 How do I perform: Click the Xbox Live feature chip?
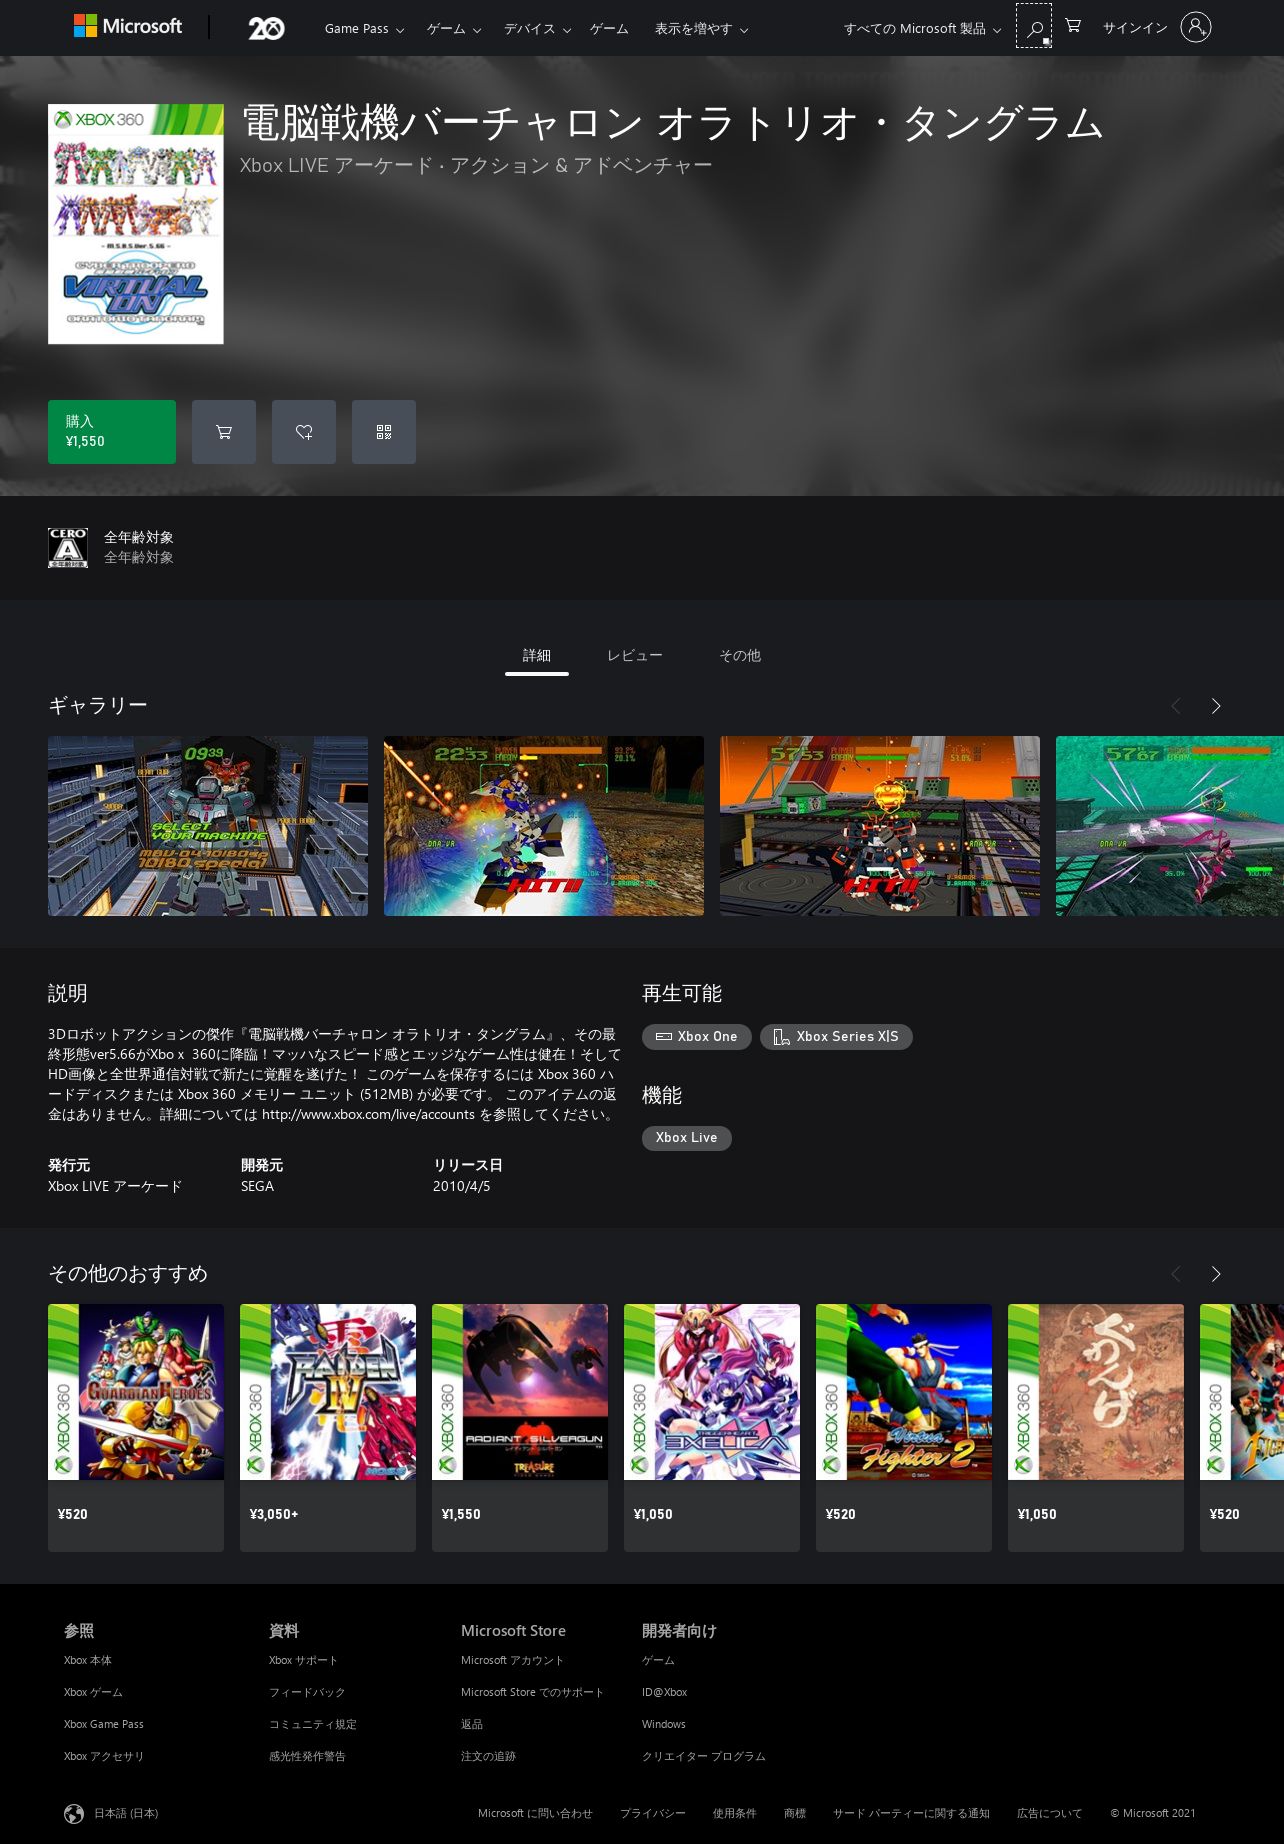(x=687, y=1138)
